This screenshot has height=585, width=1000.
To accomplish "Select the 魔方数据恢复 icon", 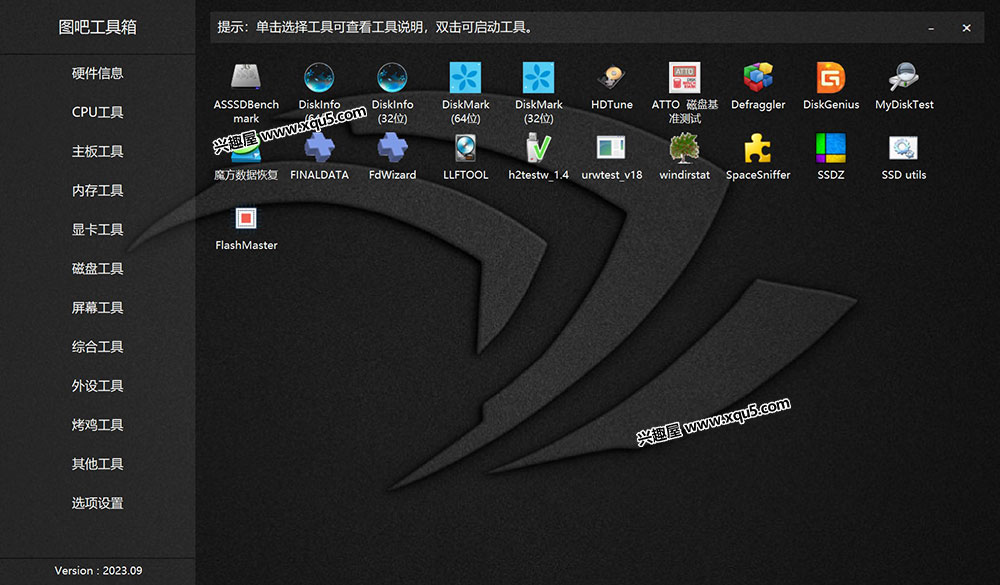I will pyautogui.click(x=246, y=148).
